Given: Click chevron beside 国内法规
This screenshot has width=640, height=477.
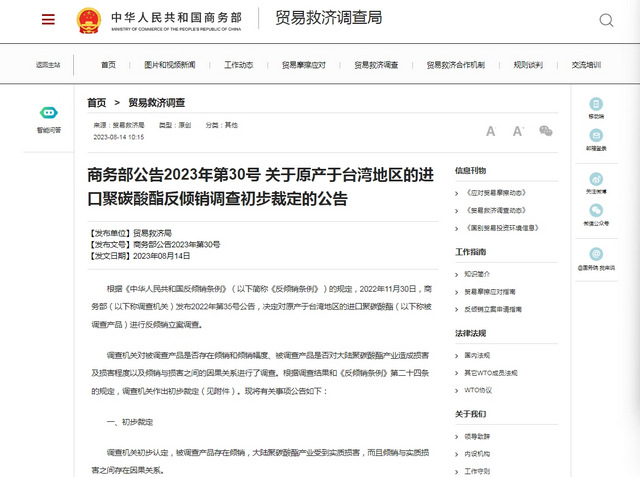Looking at the screenshot, I should 457,356.
